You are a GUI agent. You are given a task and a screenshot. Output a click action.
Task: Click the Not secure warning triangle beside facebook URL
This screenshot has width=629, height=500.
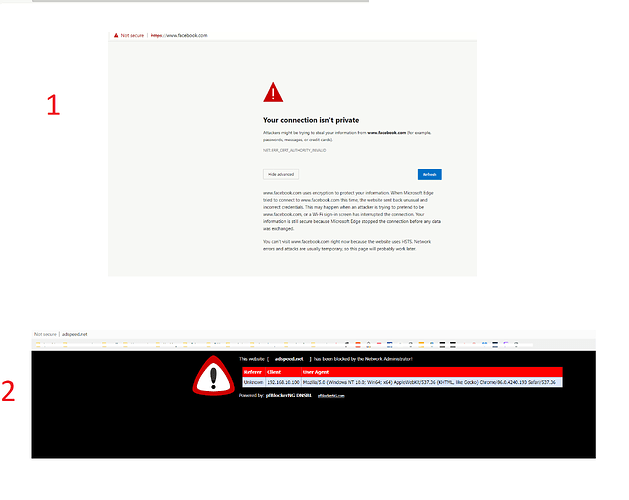116,35
